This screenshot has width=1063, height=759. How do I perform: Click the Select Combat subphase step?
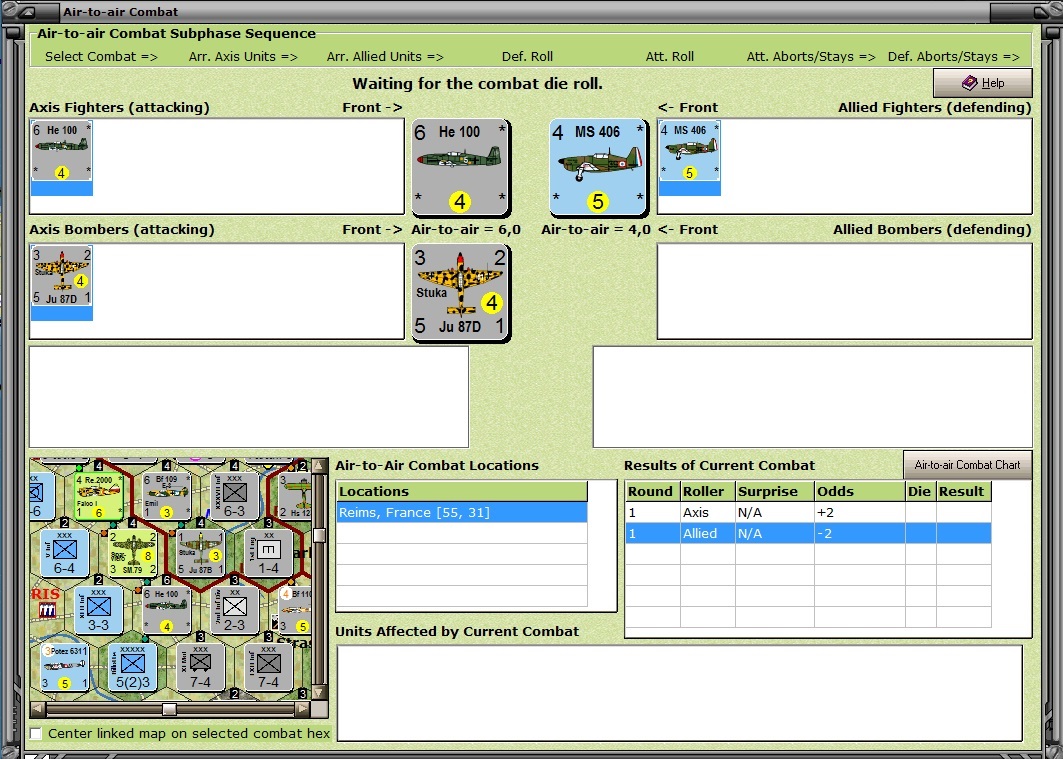point(101,56)
